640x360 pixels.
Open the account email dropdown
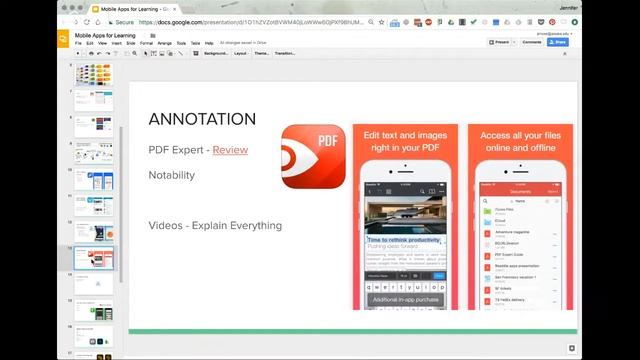[x=554, y=33]
